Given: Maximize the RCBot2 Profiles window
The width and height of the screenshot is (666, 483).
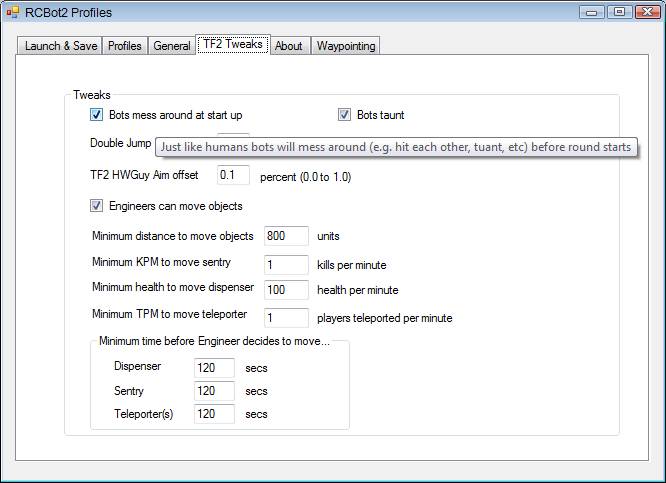Looking at the screenshot, I should tap(619, 12).
